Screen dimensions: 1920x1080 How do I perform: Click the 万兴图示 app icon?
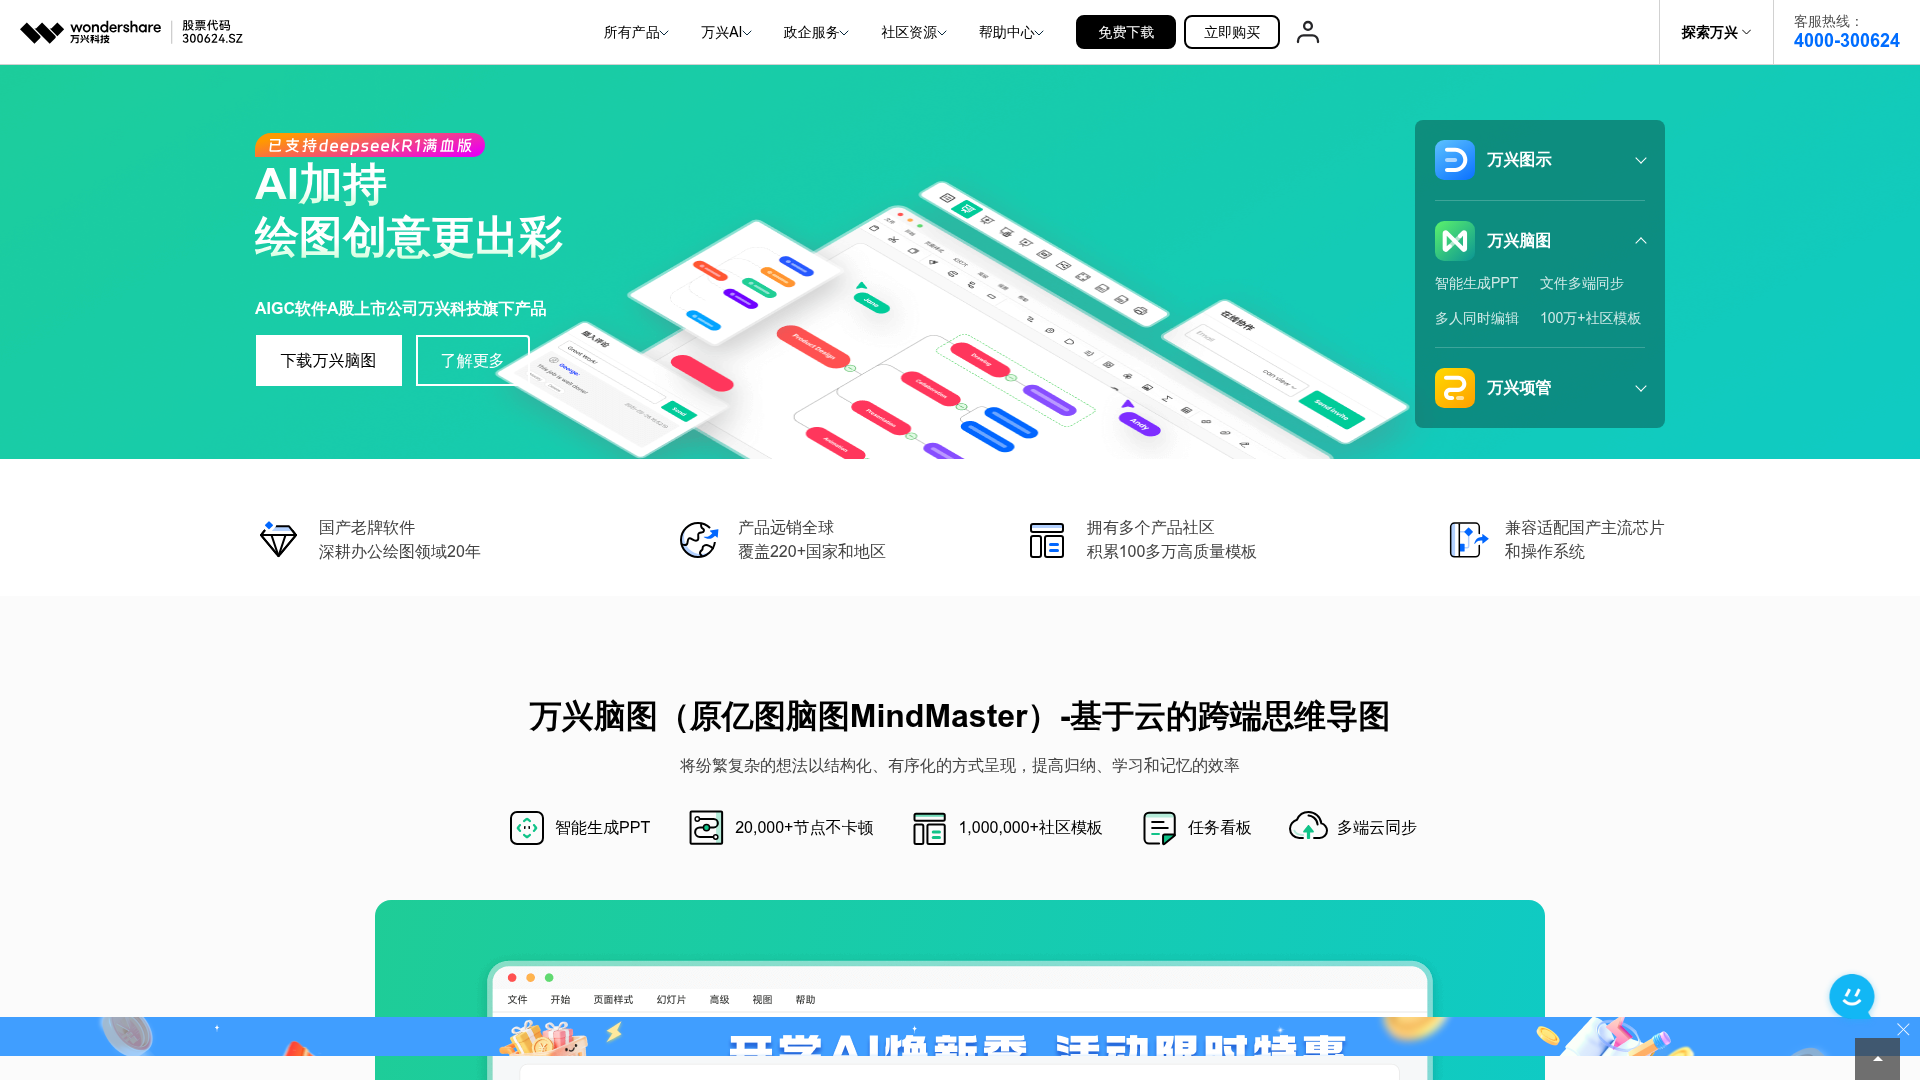1454,160
